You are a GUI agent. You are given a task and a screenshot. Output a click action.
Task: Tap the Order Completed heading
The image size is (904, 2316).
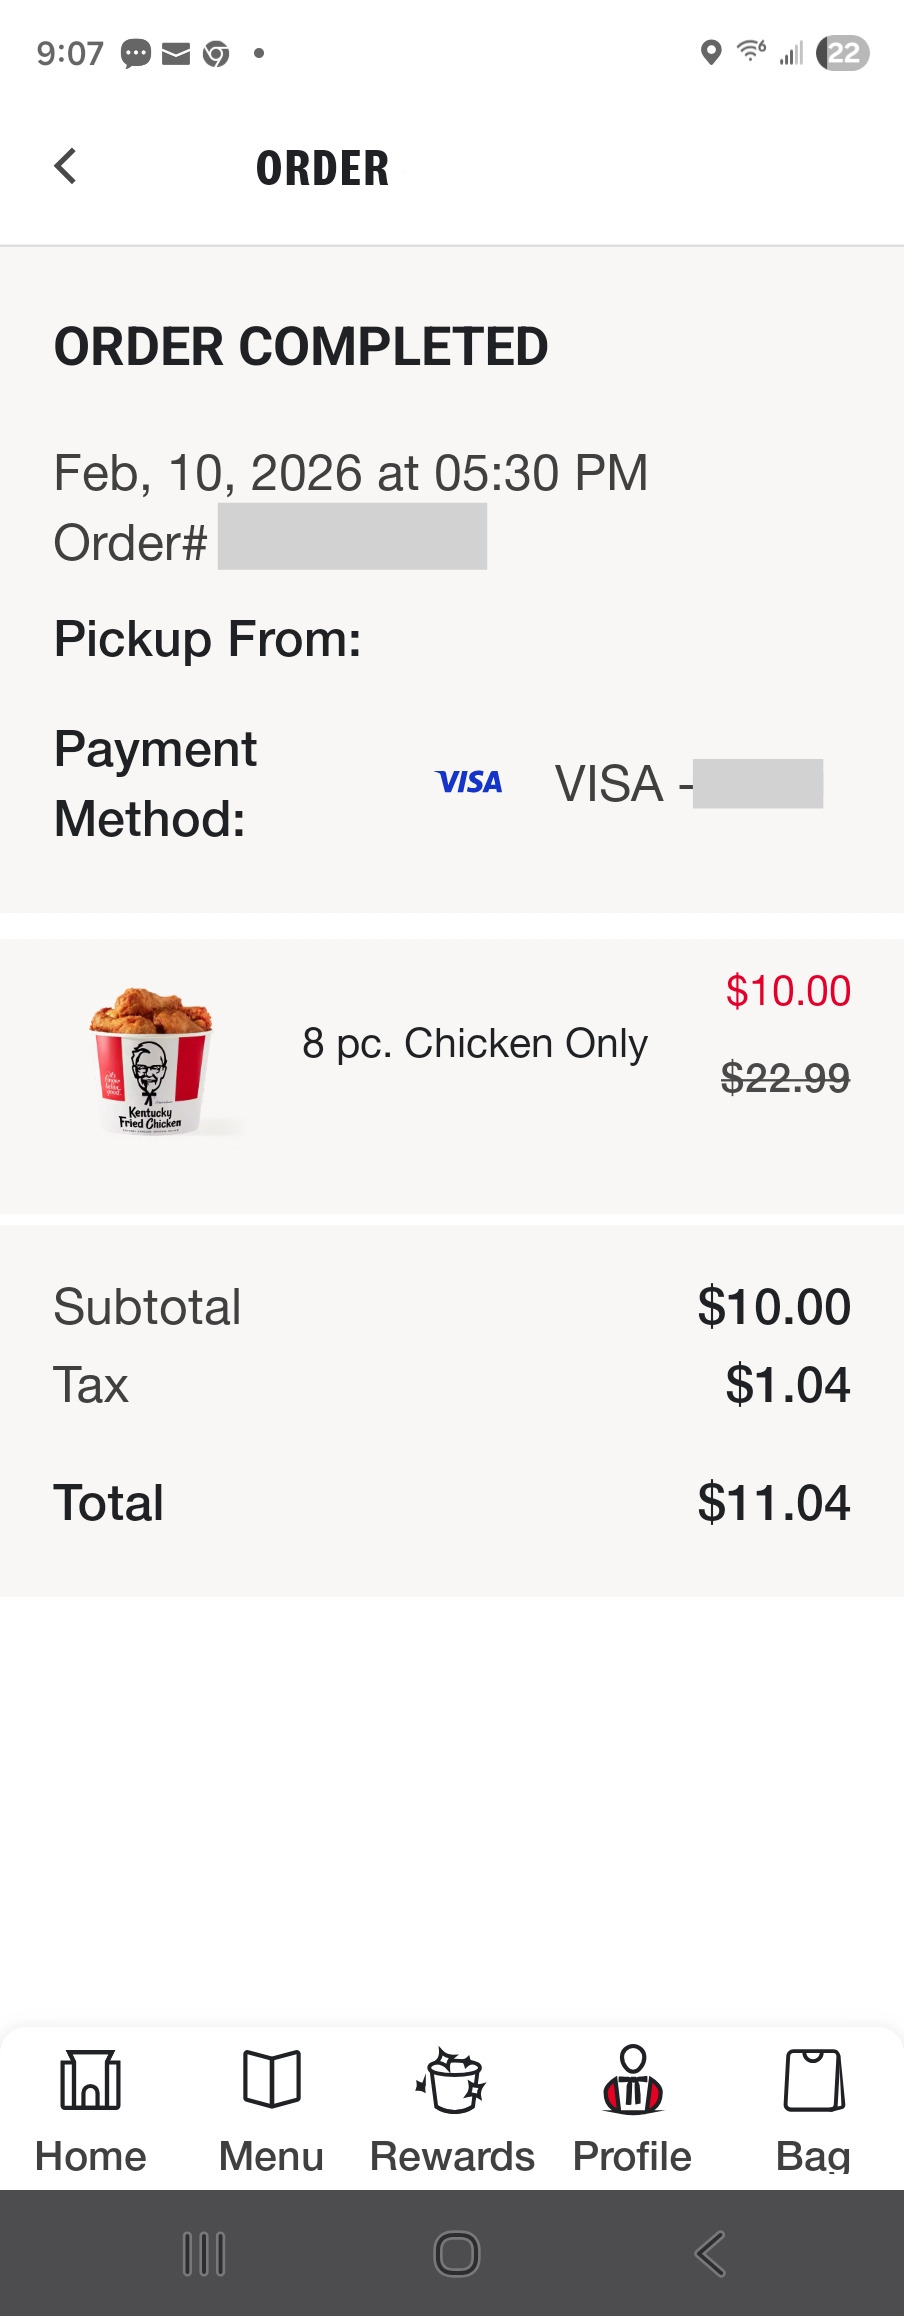click(301, 347)
